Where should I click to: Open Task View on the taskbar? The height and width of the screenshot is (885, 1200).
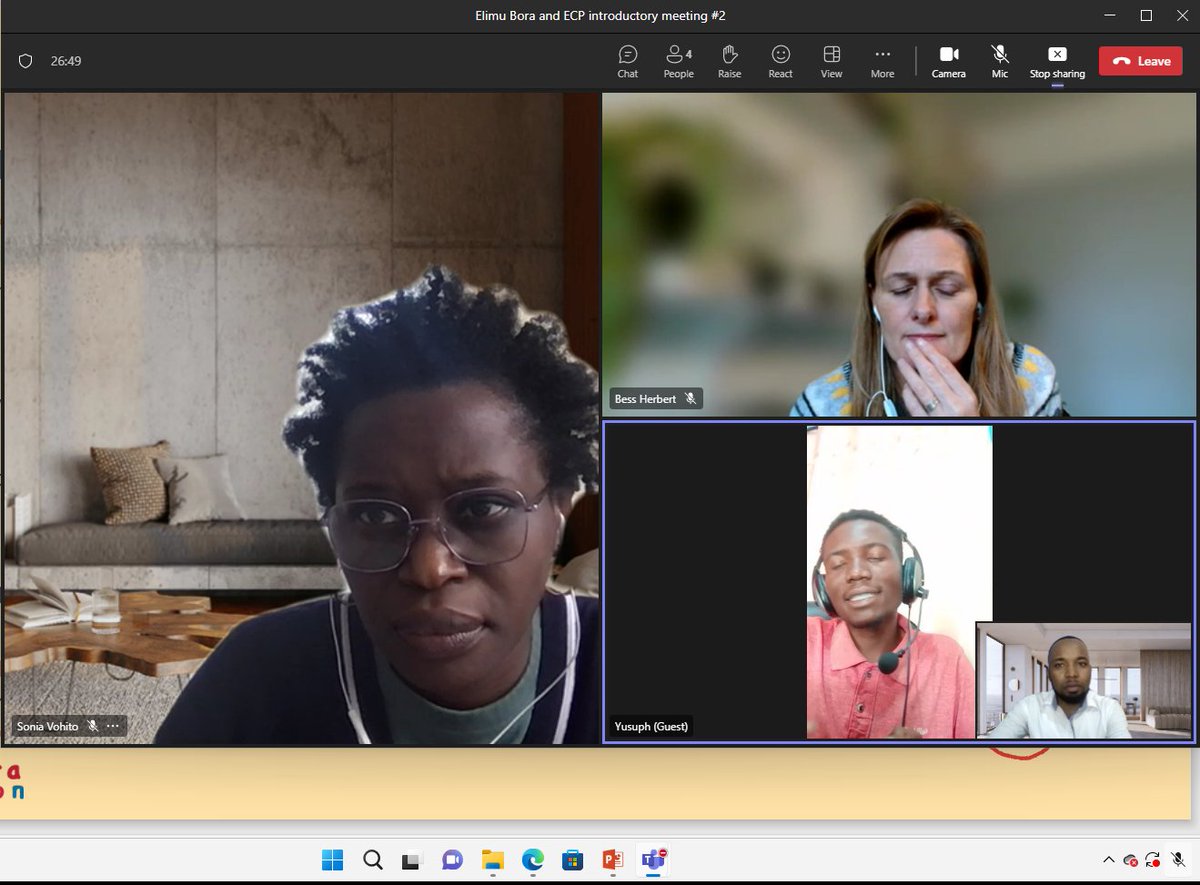(x=412, y=860)
